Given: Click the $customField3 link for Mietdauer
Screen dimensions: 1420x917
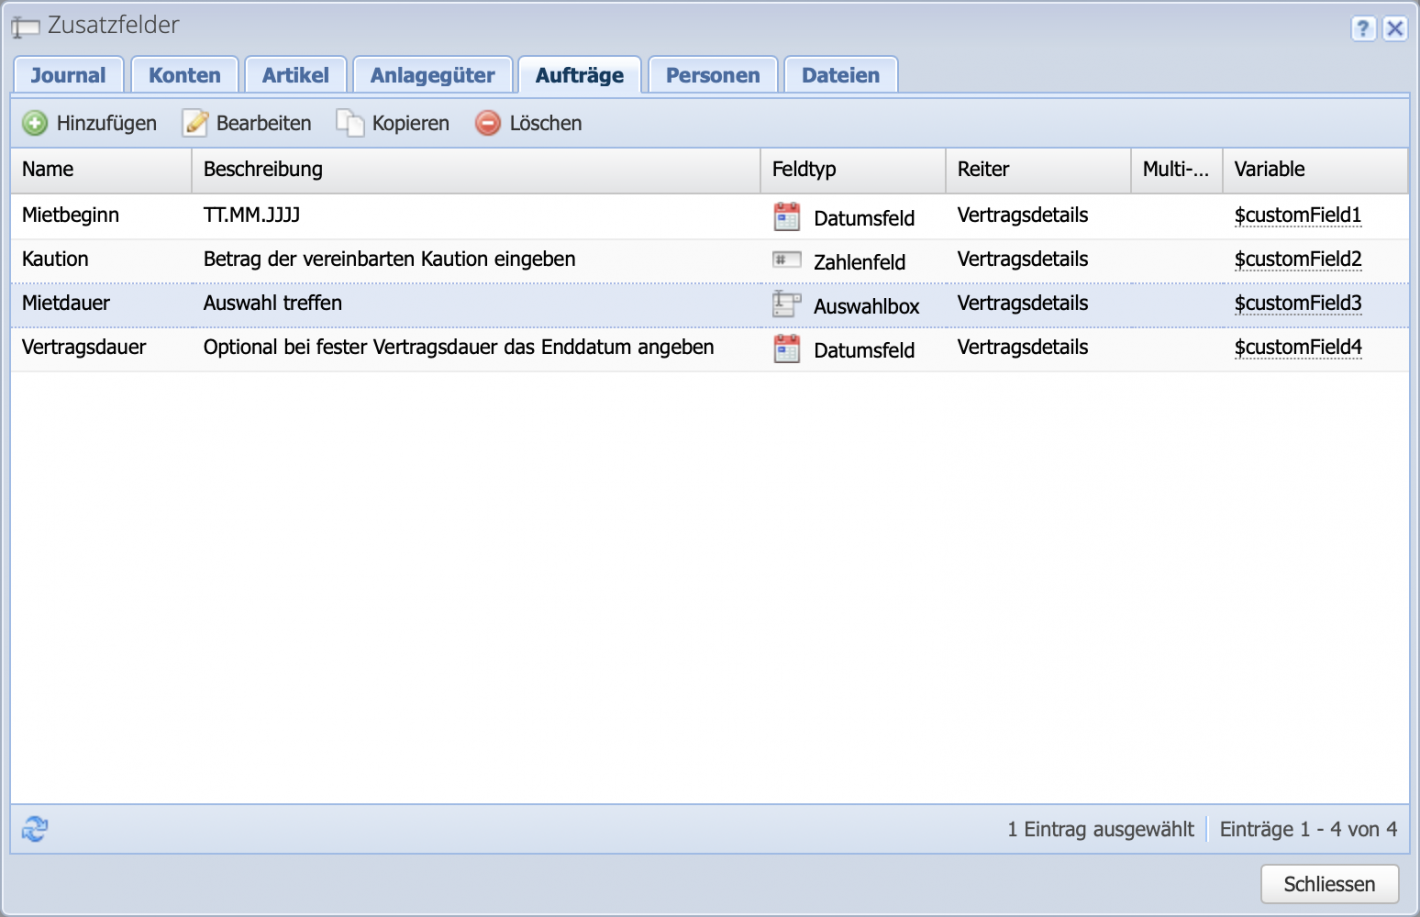Looking at the screenshot, I should [x=1298, y=303].
